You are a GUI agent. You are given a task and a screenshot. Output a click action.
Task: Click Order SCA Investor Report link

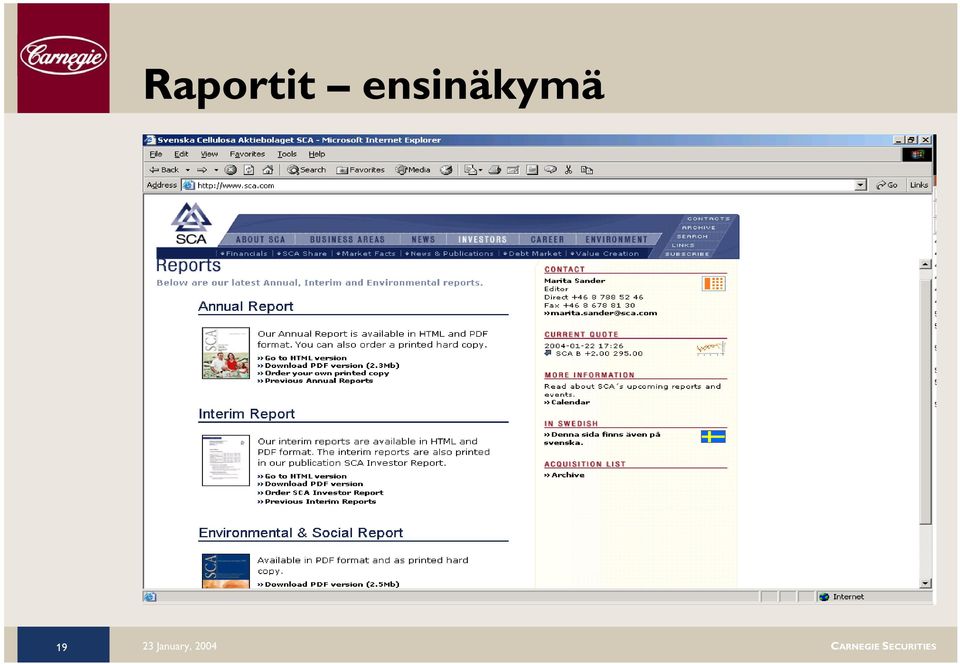(320, 493)
